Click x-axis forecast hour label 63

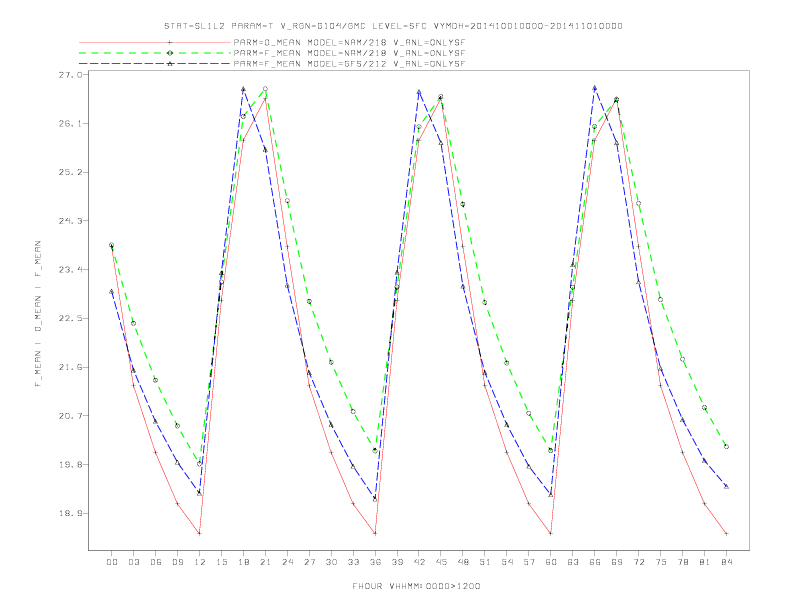pyautogui.click(x=573, y=562)
